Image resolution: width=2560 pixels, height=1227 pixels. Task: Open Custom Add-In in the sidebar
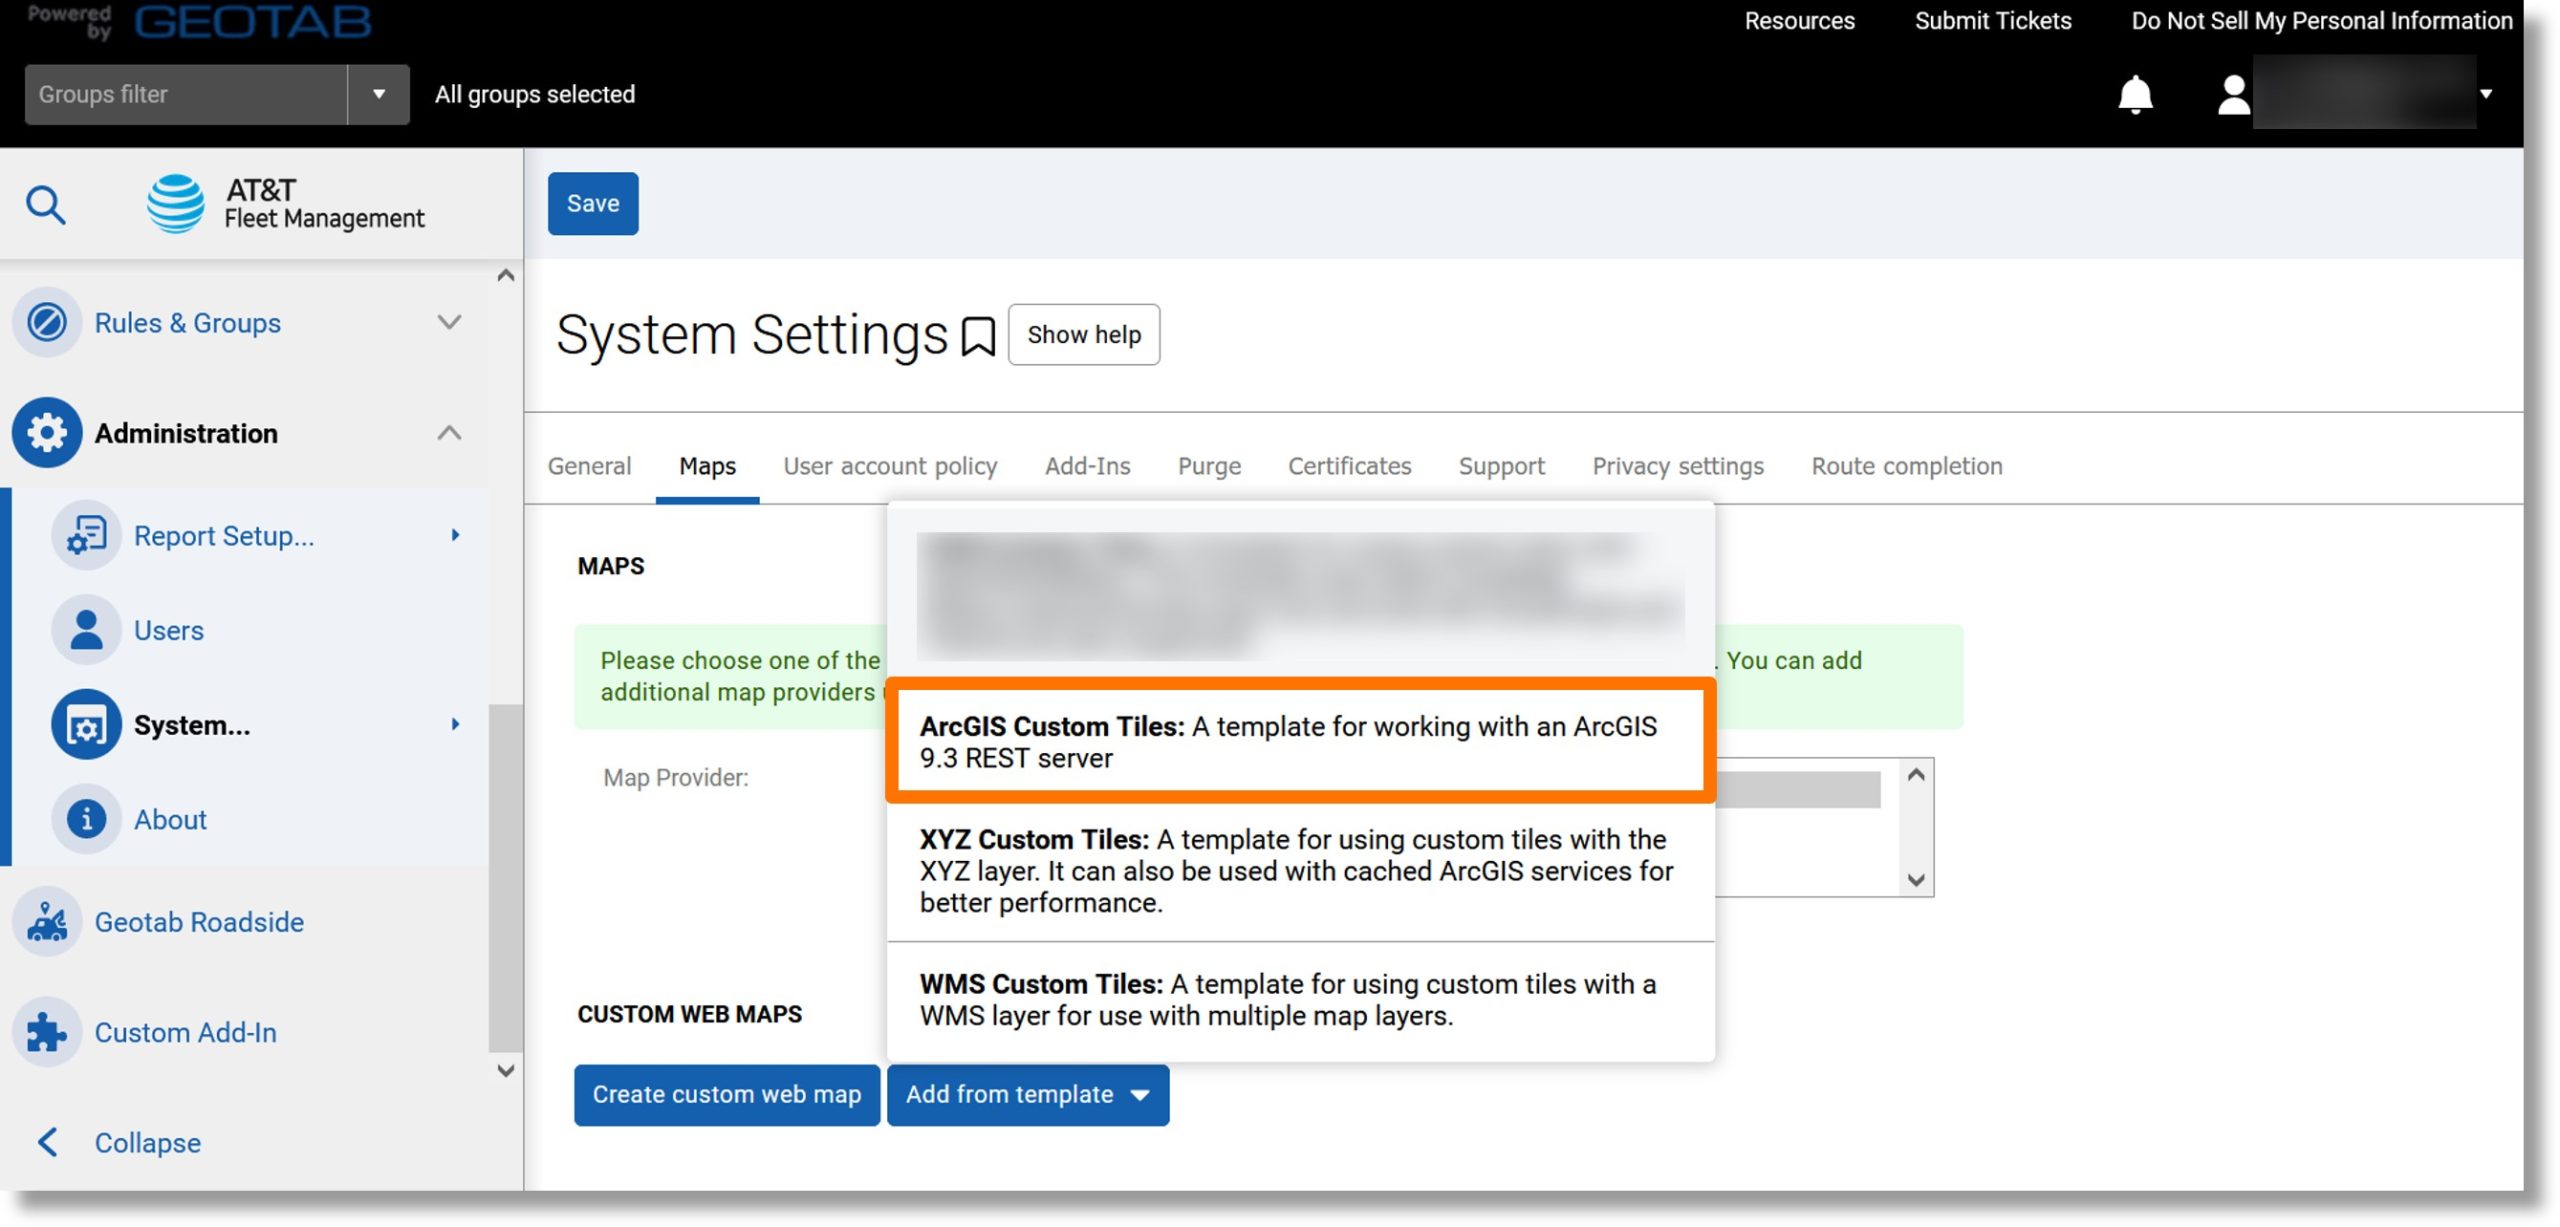click(185, 1032)
